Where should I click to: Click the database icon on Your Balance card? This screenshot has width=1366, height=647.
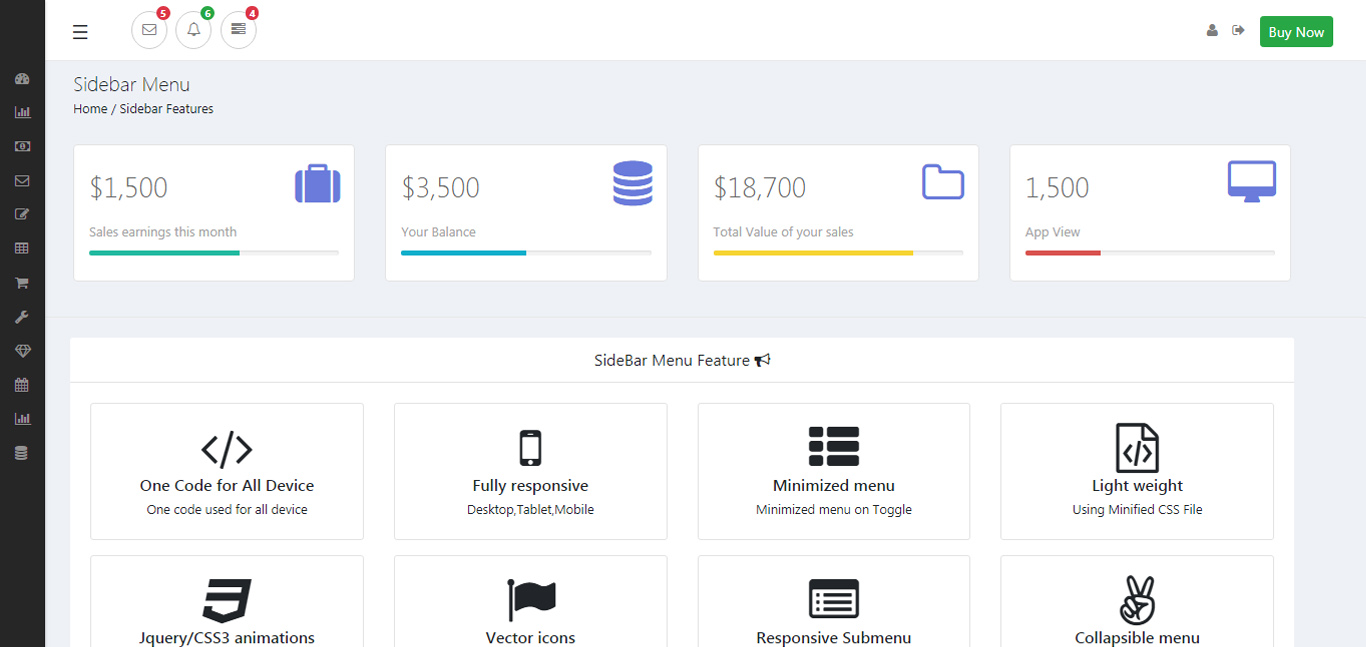point(633,183)
